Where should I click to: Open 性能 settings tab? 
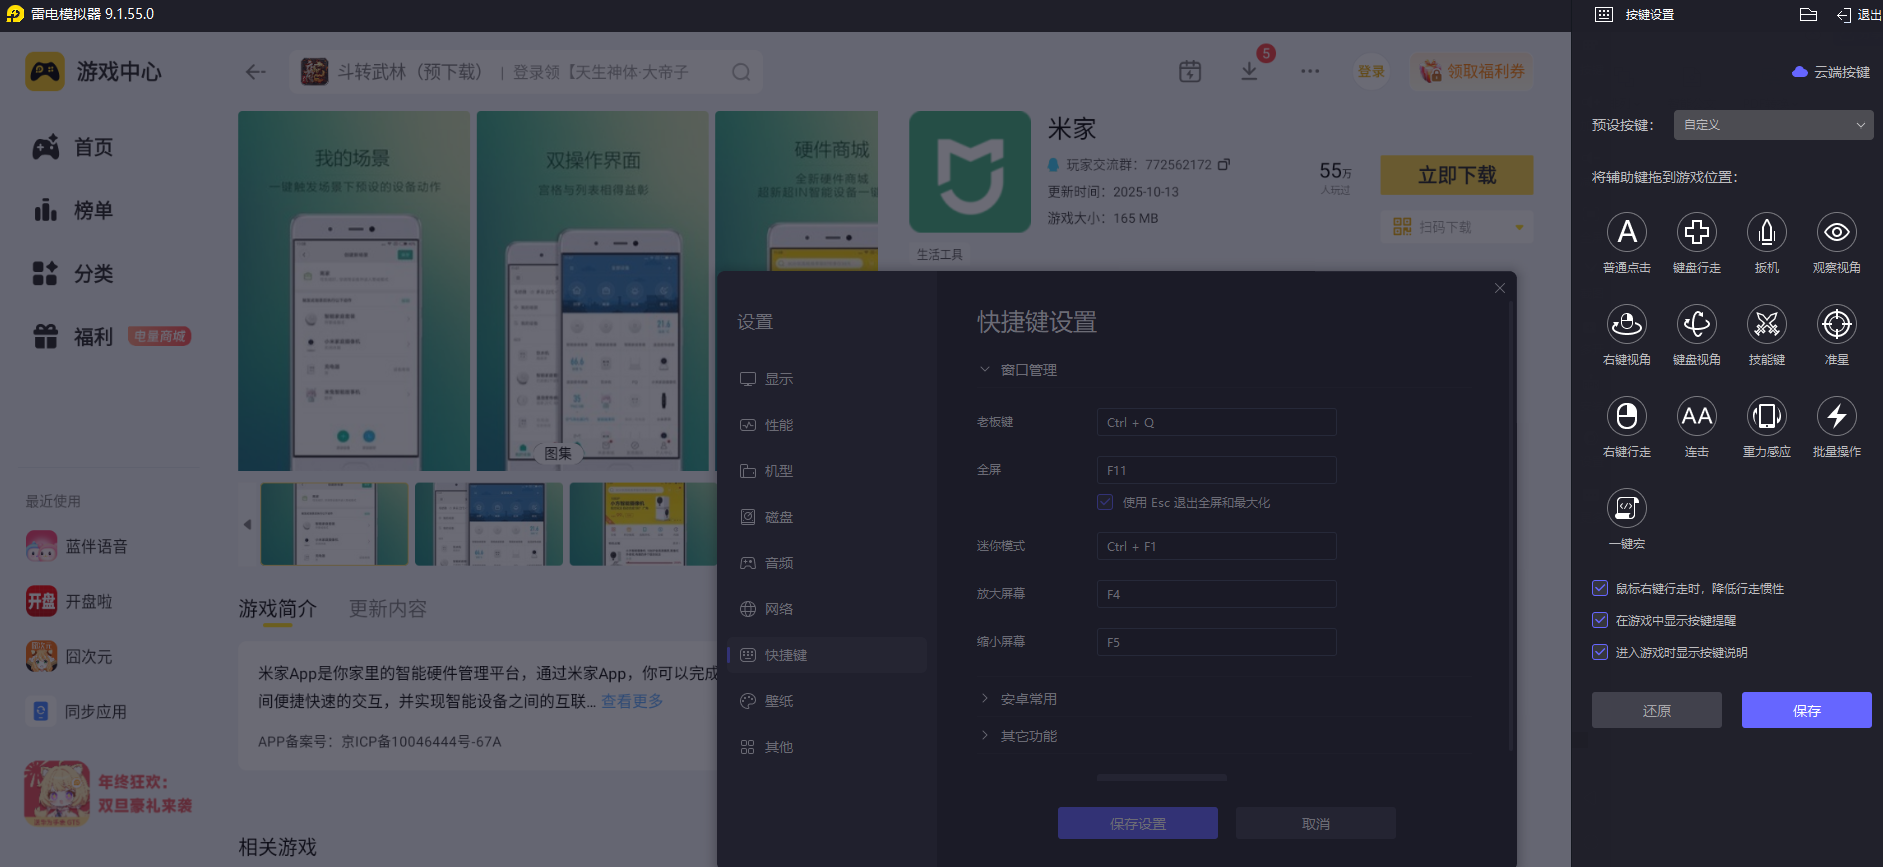[x=827, y=425]
